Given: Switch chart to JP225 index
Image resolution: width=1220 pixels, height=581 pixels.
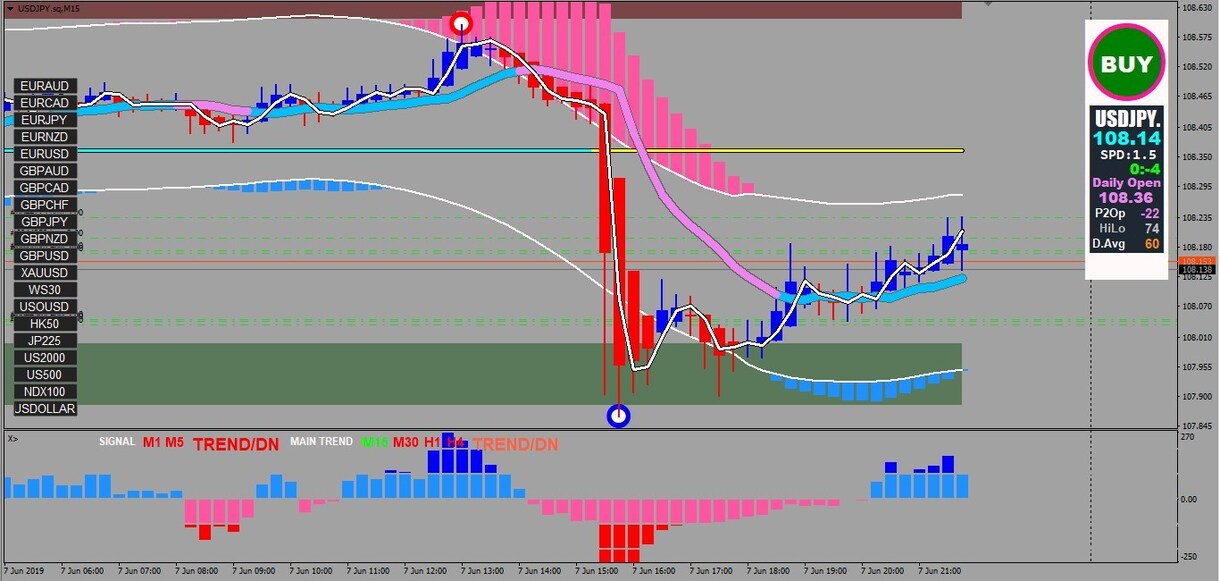Looking at the screenshot, I should (45, 341).
